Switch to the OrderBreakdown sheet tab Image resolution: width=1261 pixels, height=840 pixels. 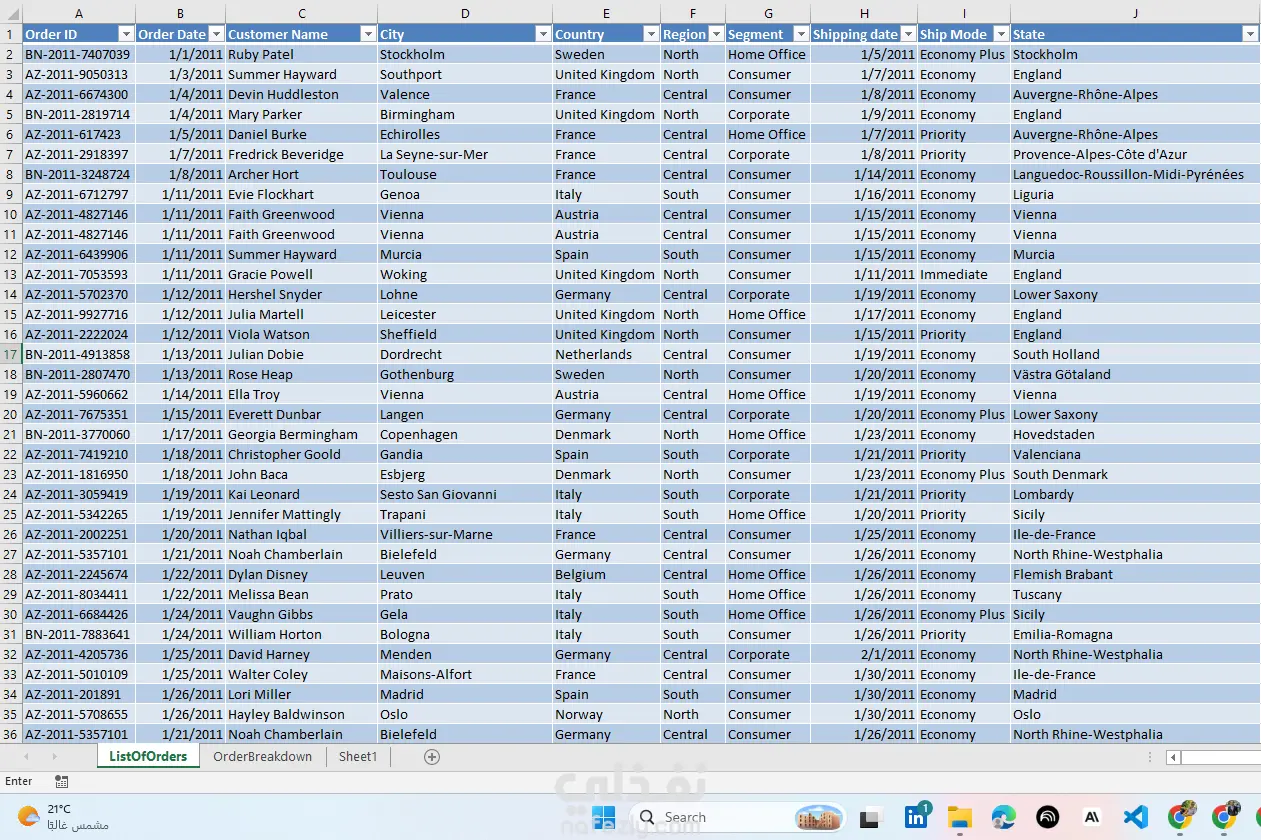point(262,757)
